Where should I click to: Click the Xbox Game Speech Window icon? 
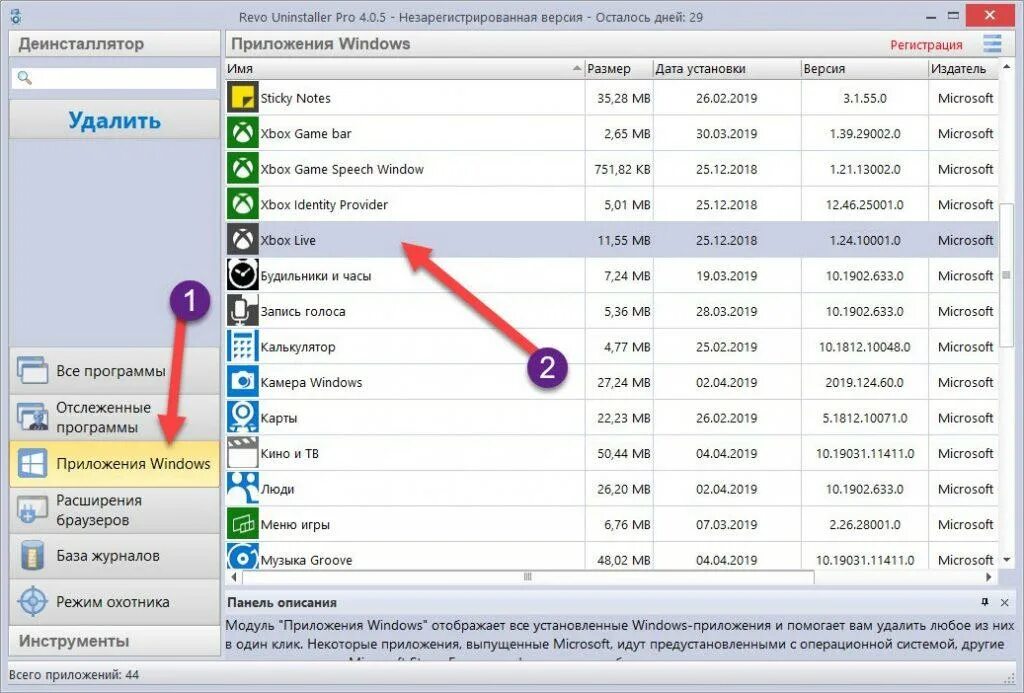point(242,169)
